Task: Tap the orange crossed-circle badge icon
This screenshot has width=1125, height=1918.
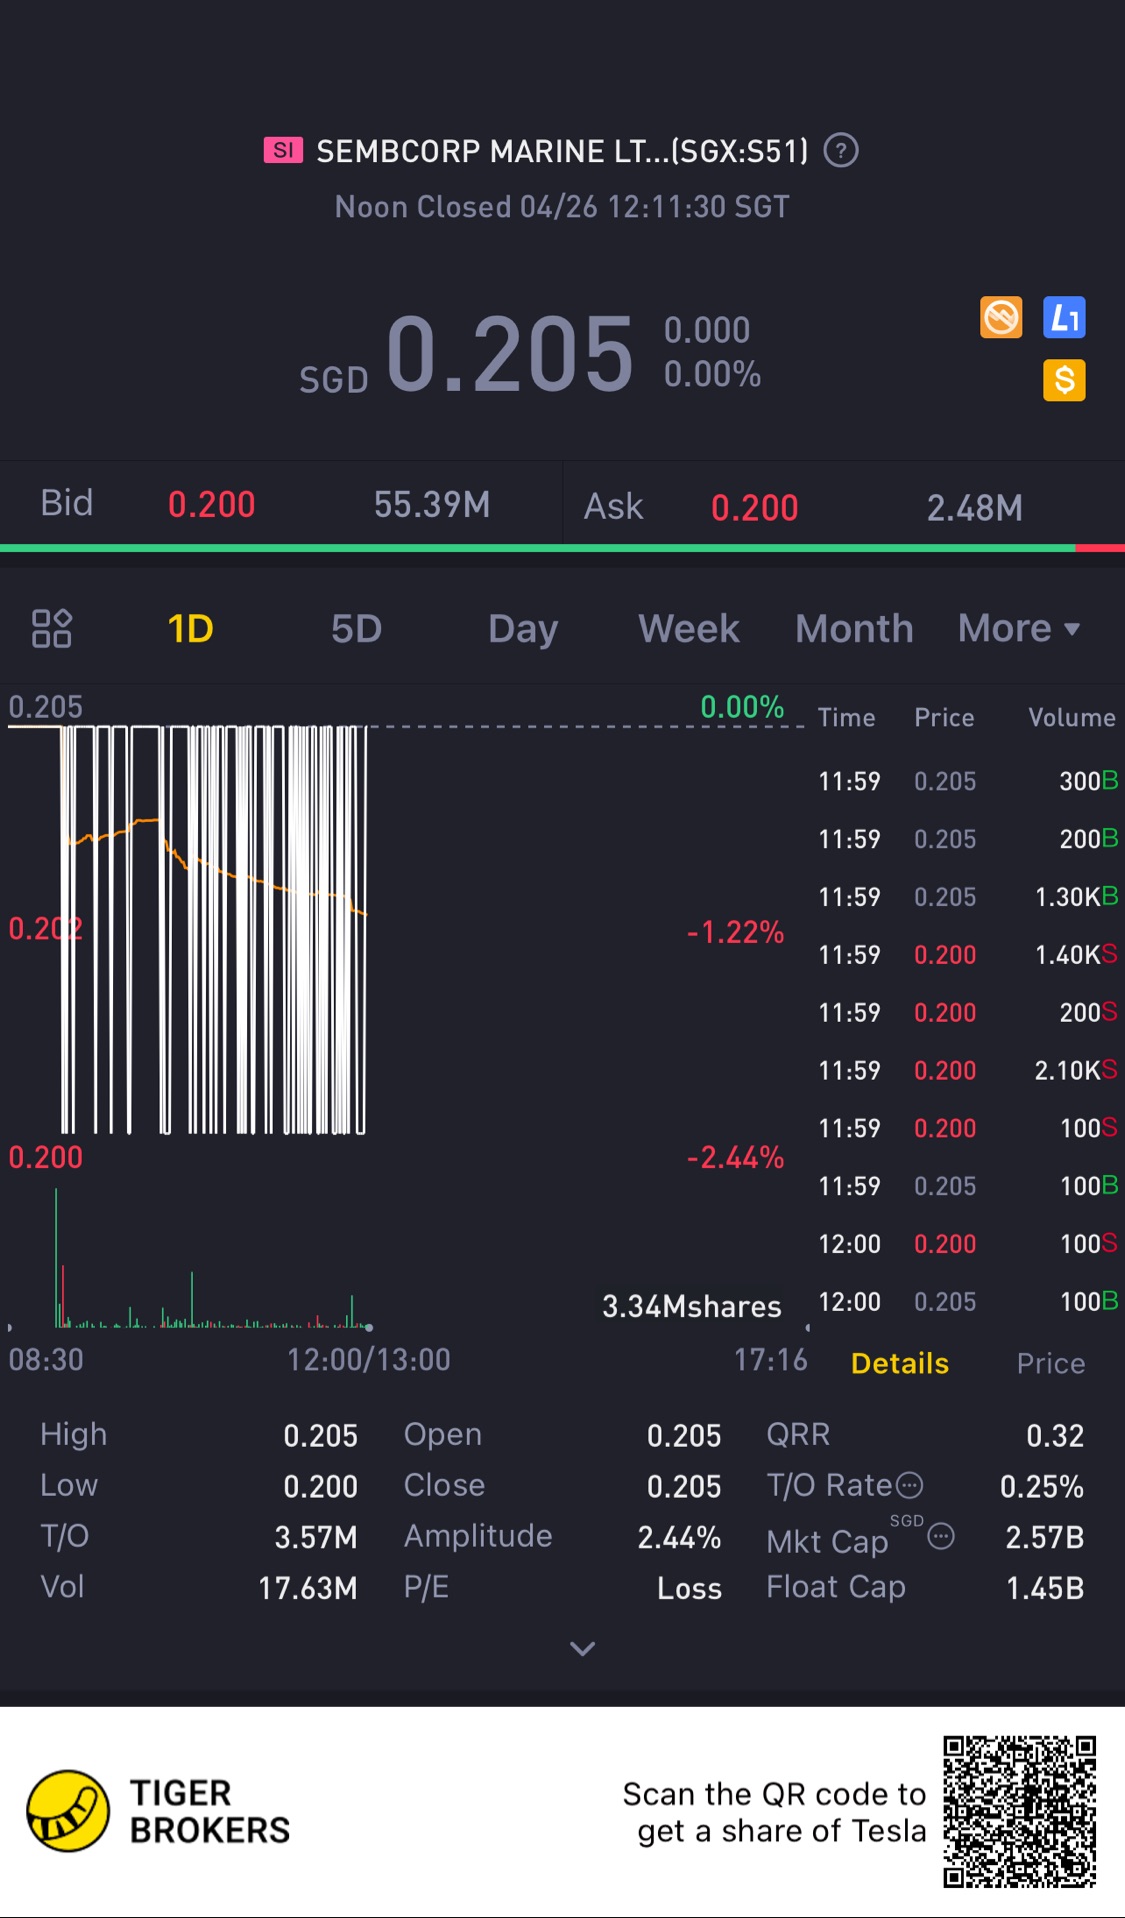Action: click(1001, 318)
